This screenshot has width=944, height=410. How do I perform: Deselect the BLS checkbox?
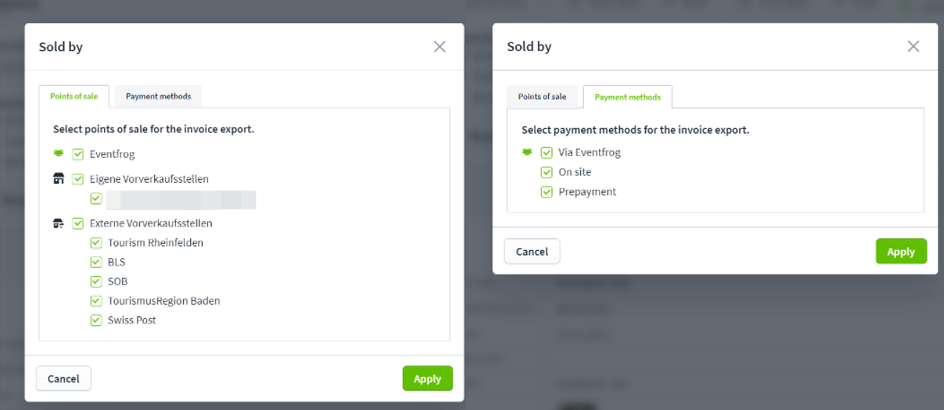pyautogui.click(x=97, y=262)
